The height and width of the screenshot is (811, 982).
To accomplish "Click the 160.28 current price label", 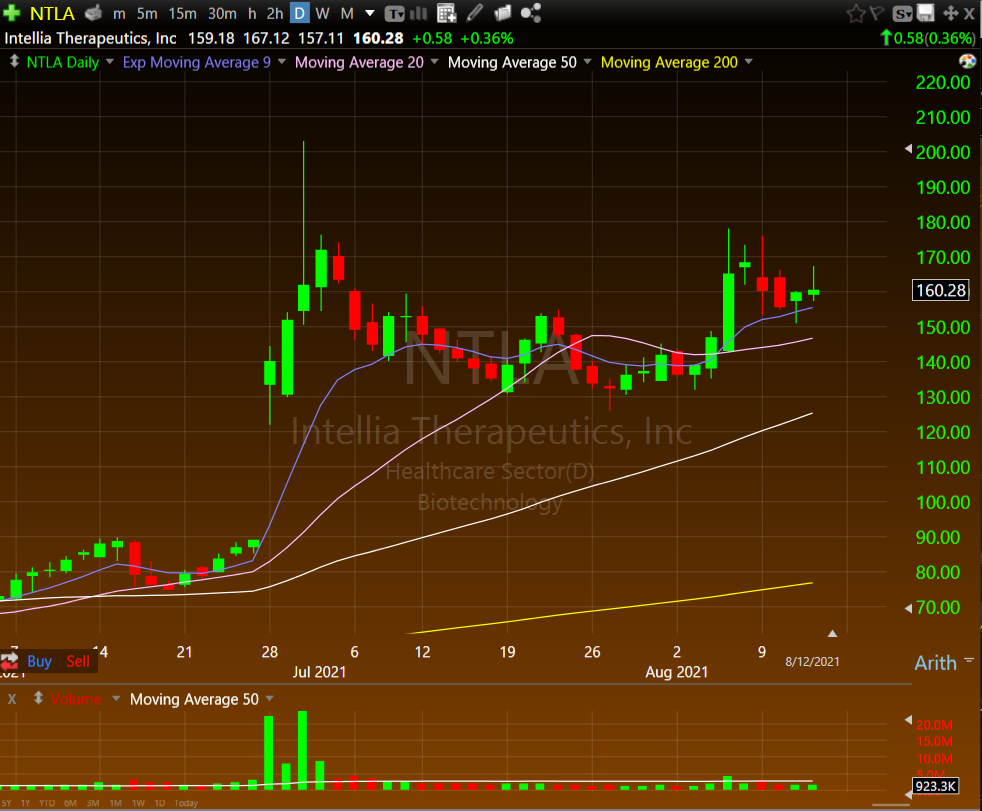I will coord(941,290).
